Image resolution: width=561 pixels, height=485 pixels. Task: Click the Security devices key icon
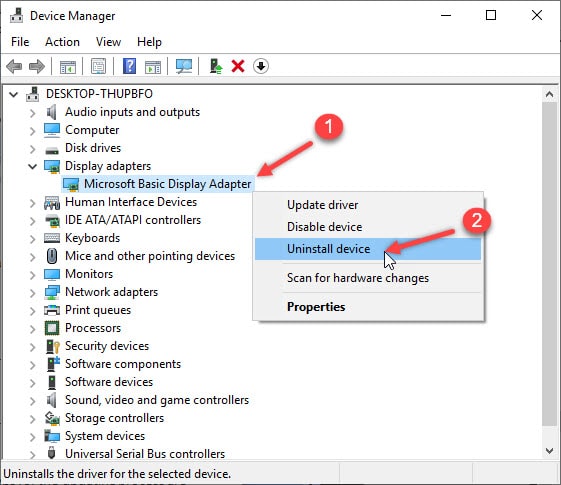point(53,346)
